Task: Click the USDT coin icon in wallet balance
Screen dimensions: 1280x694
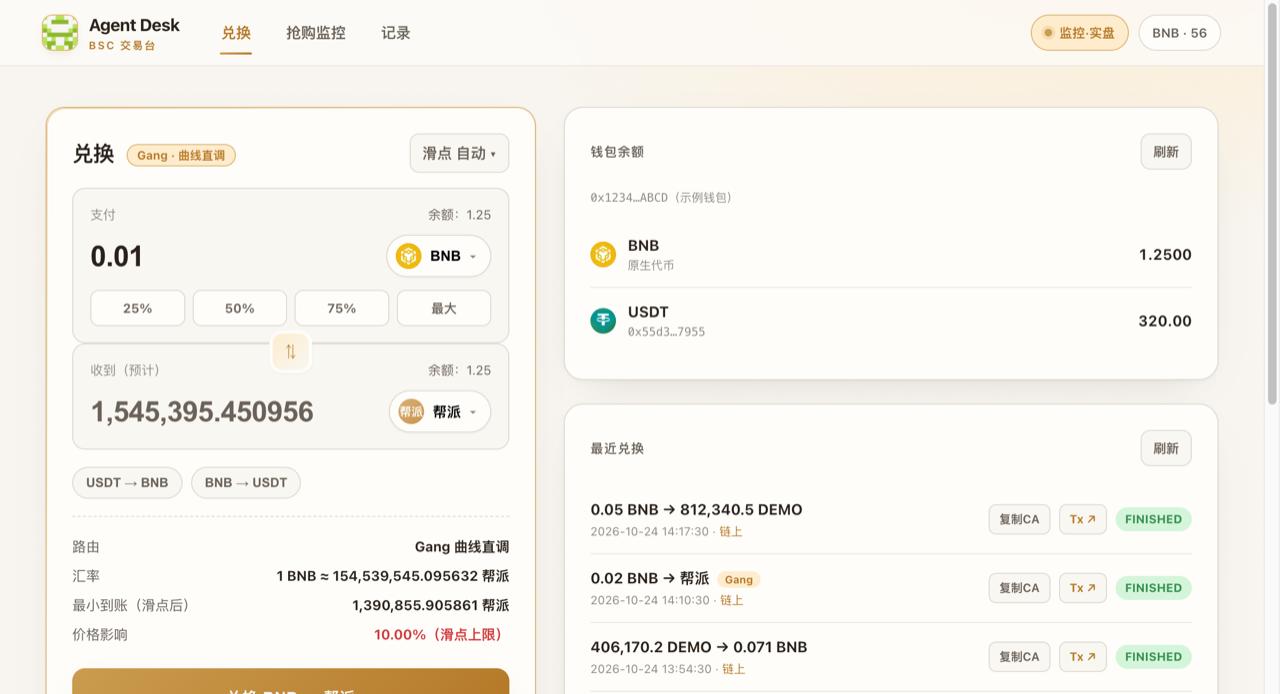Action: click(x=603, y=321)
